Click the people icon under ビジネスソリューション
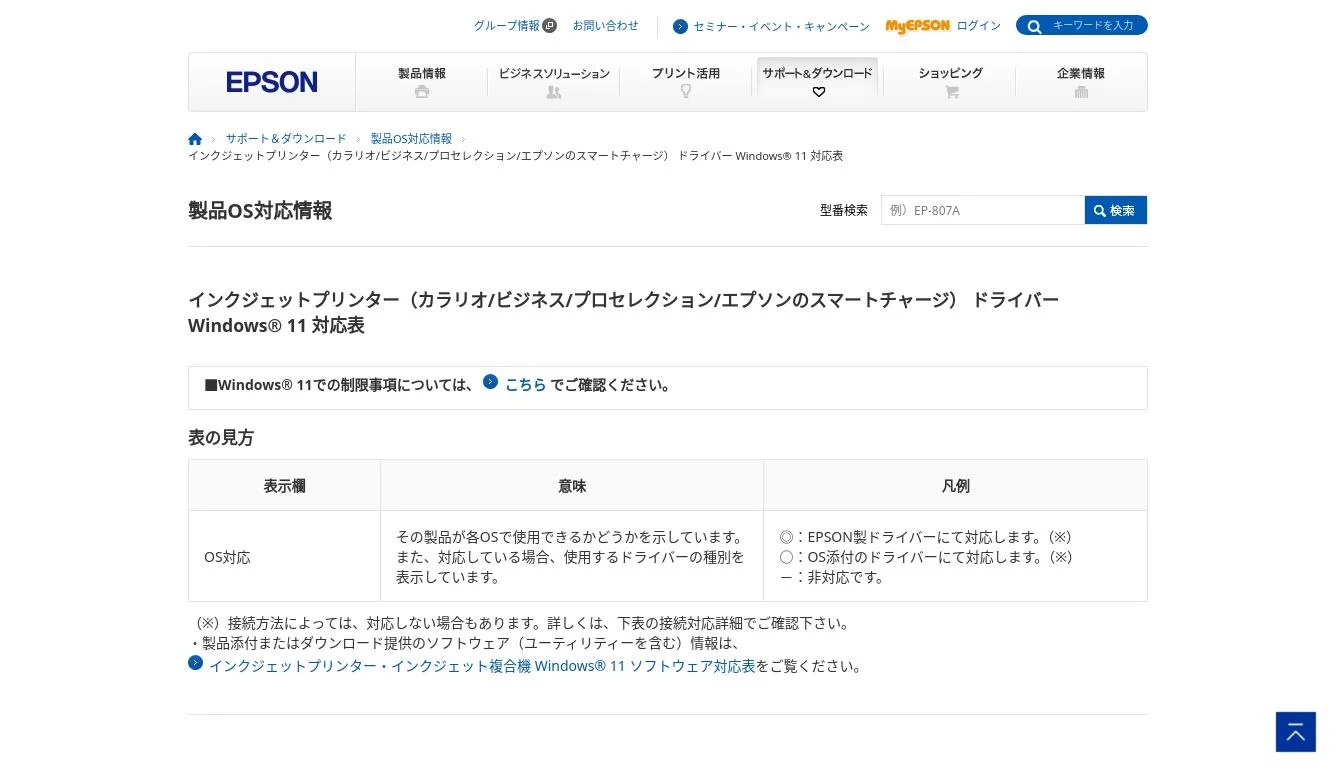1336x768 pixels. tap(554, 92)
